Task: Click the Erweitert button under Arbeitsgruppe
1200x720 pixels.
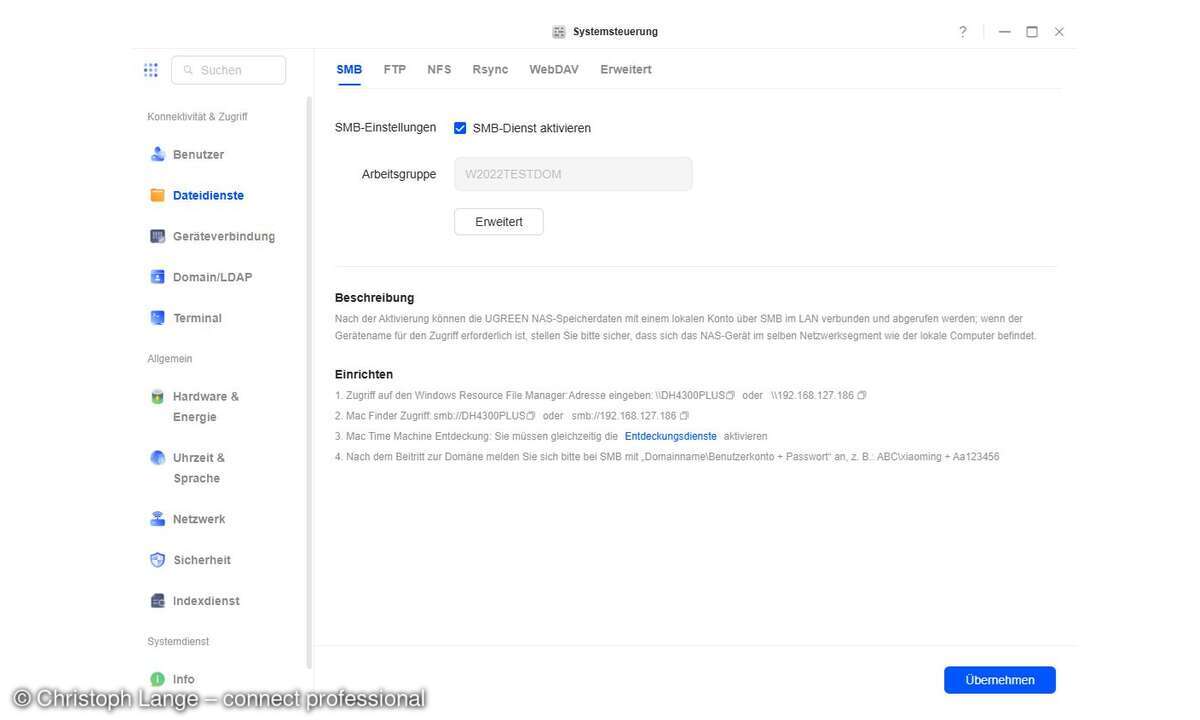Action: coord(498,222)
